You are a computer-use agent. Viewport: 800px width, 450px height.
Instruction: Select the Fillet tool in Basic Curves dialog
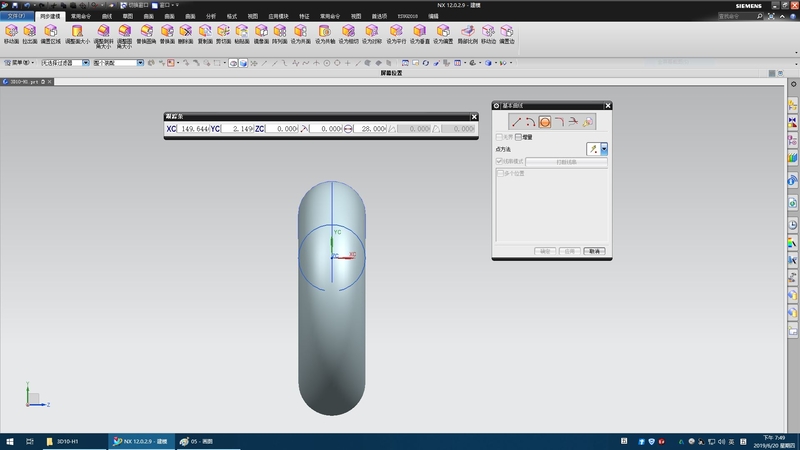559,122
